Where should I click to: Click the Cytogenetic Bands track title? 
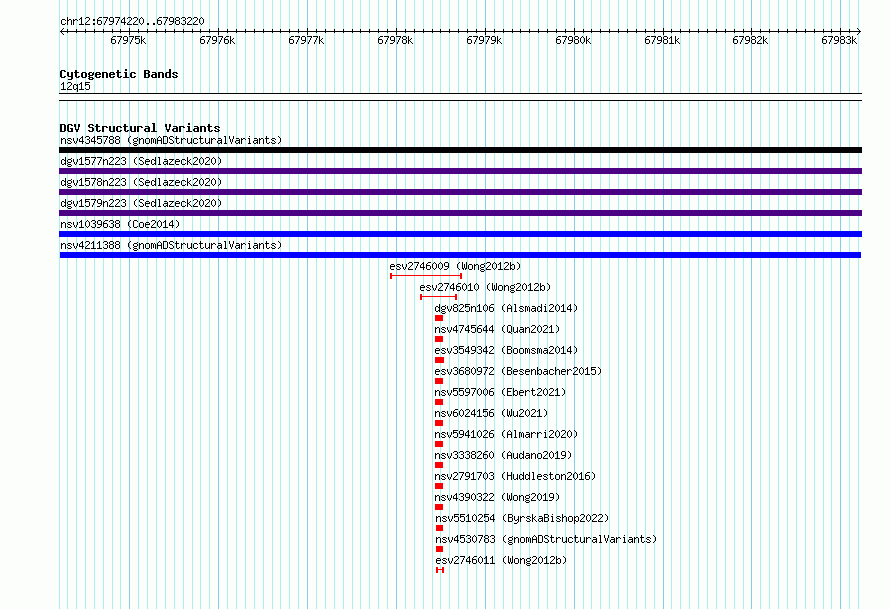click(119, 74)
